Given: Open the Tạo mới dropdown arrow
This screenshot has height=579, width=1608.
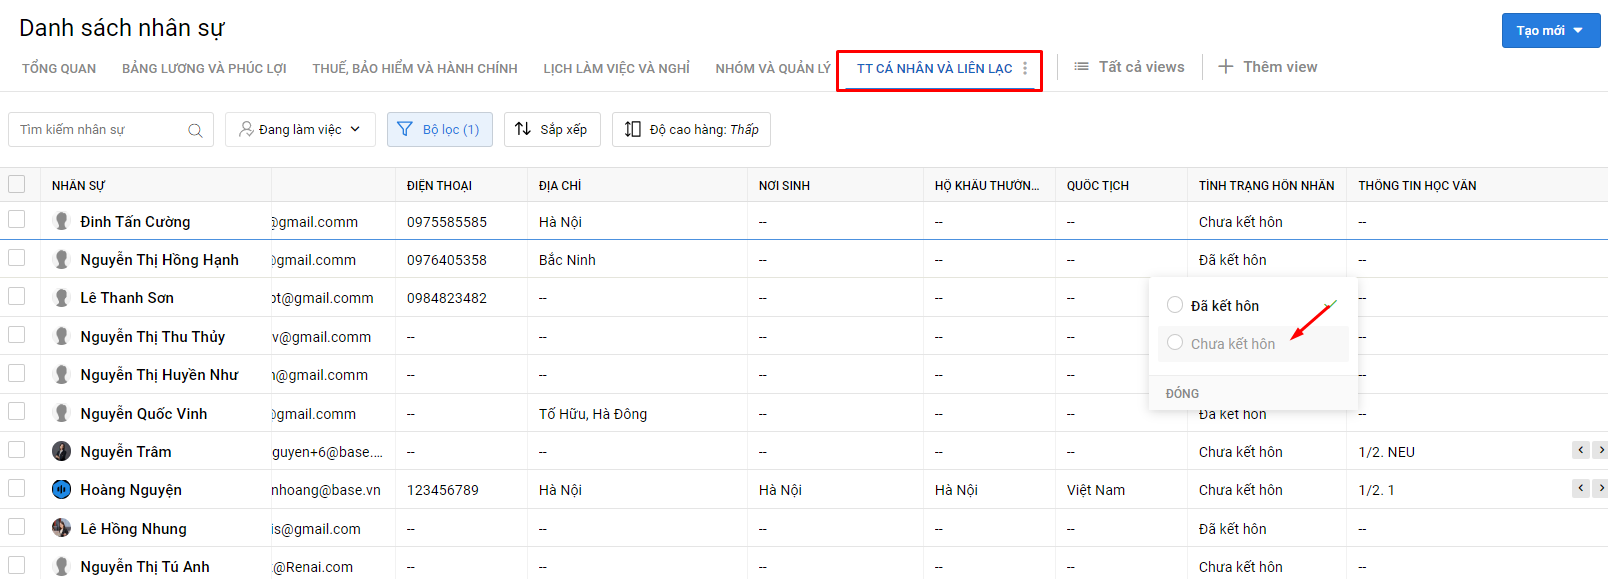Looking at the screenshot, I should [1578, 30].
